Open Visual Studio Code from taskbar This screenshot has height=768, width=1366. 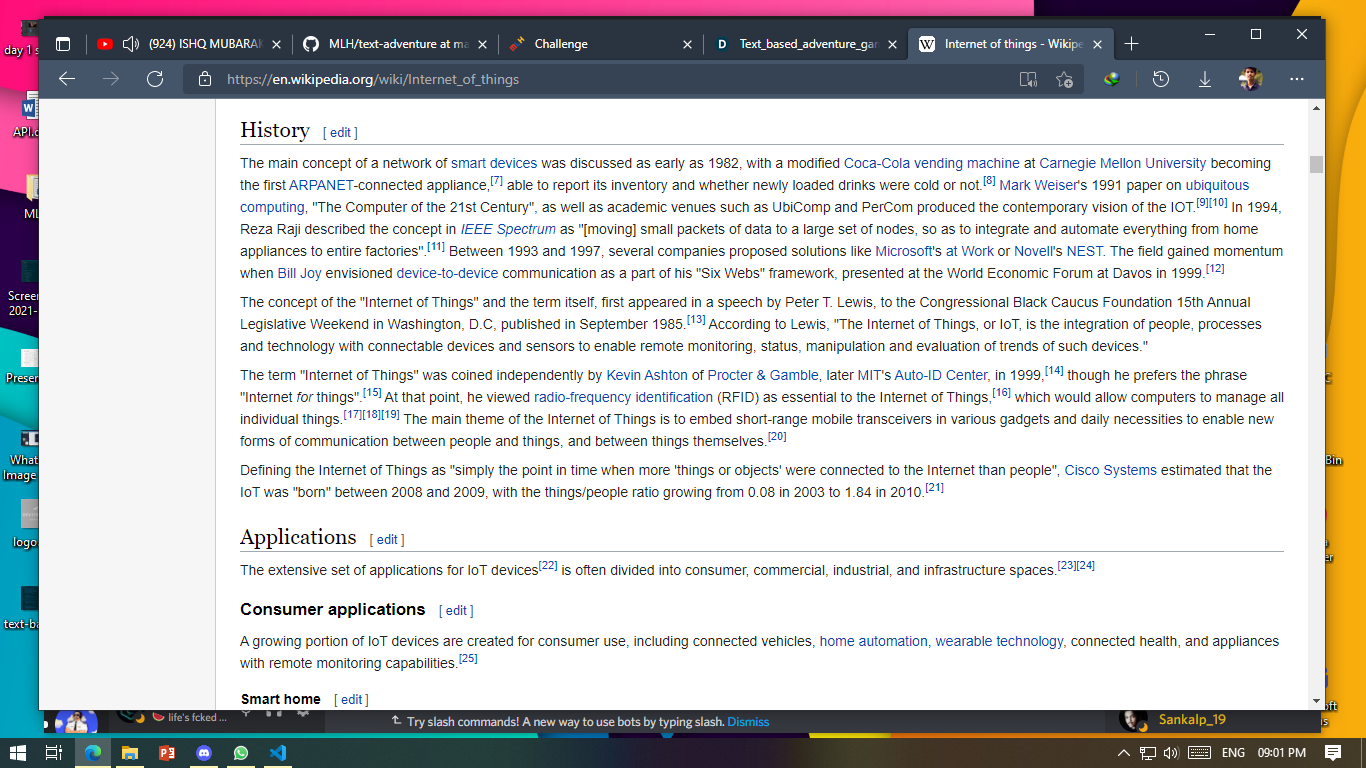pos(278,752)
